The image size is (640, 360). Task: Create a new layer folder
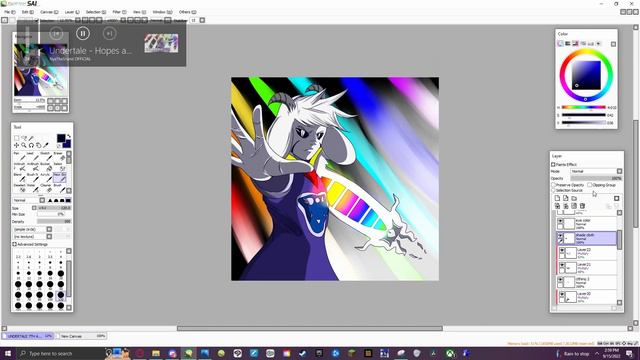574,198
